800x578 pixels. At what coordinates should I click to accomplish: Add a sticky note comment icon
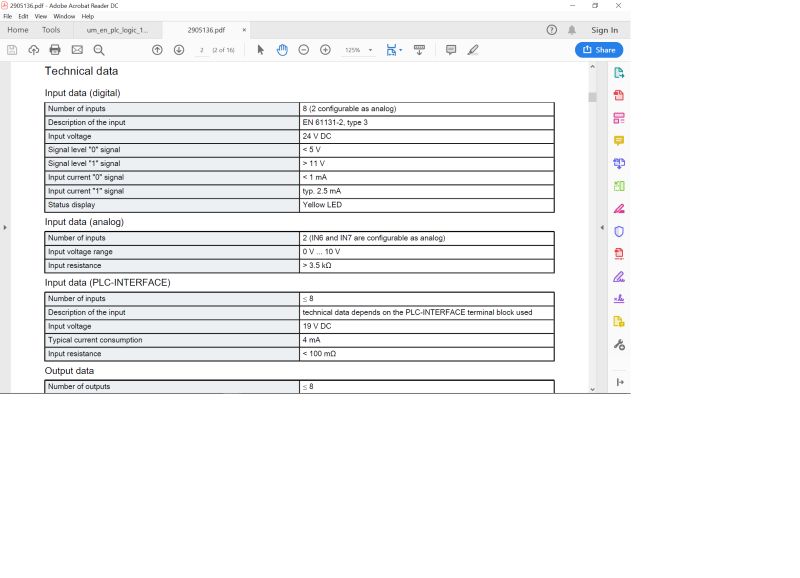click(x=451, y=50)
